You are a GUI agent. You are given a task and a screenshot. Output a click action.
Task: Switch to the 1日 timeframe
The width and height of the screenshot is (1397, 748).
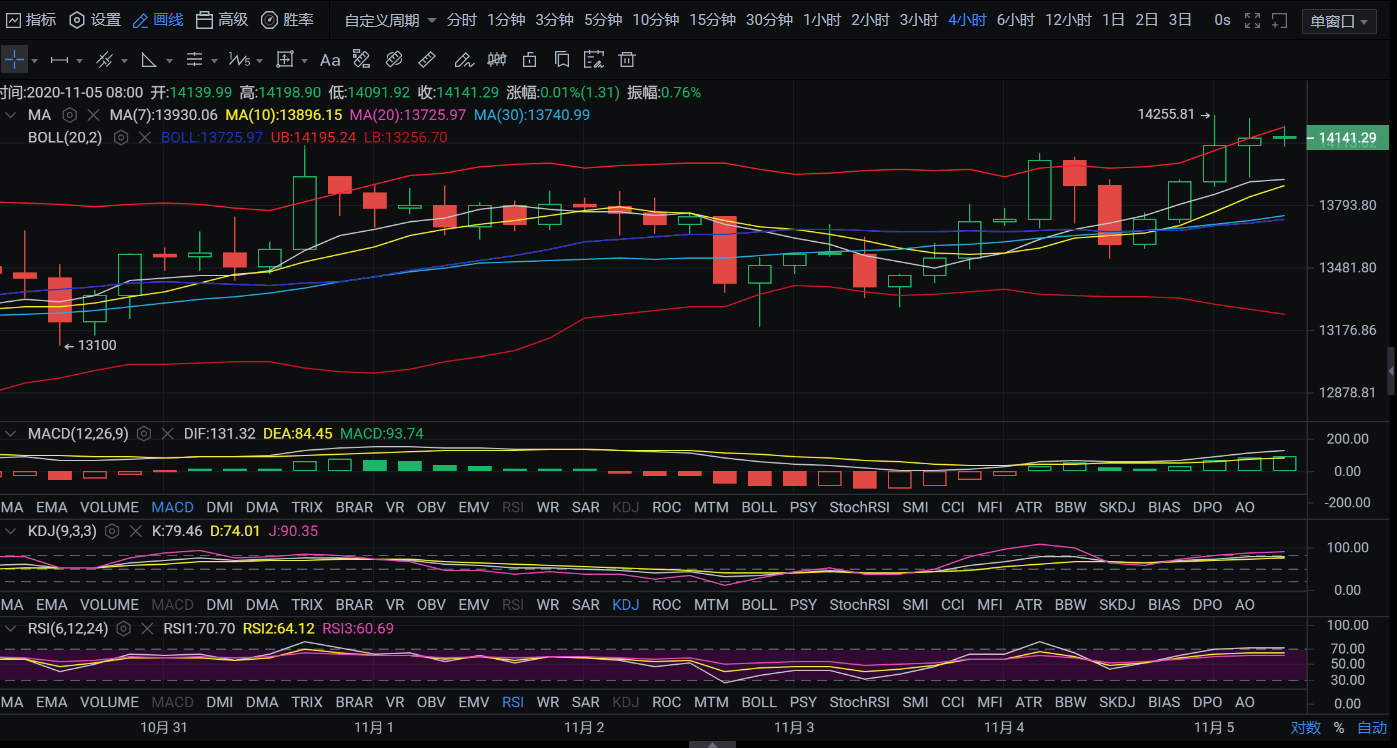[x=1112, y=20]
